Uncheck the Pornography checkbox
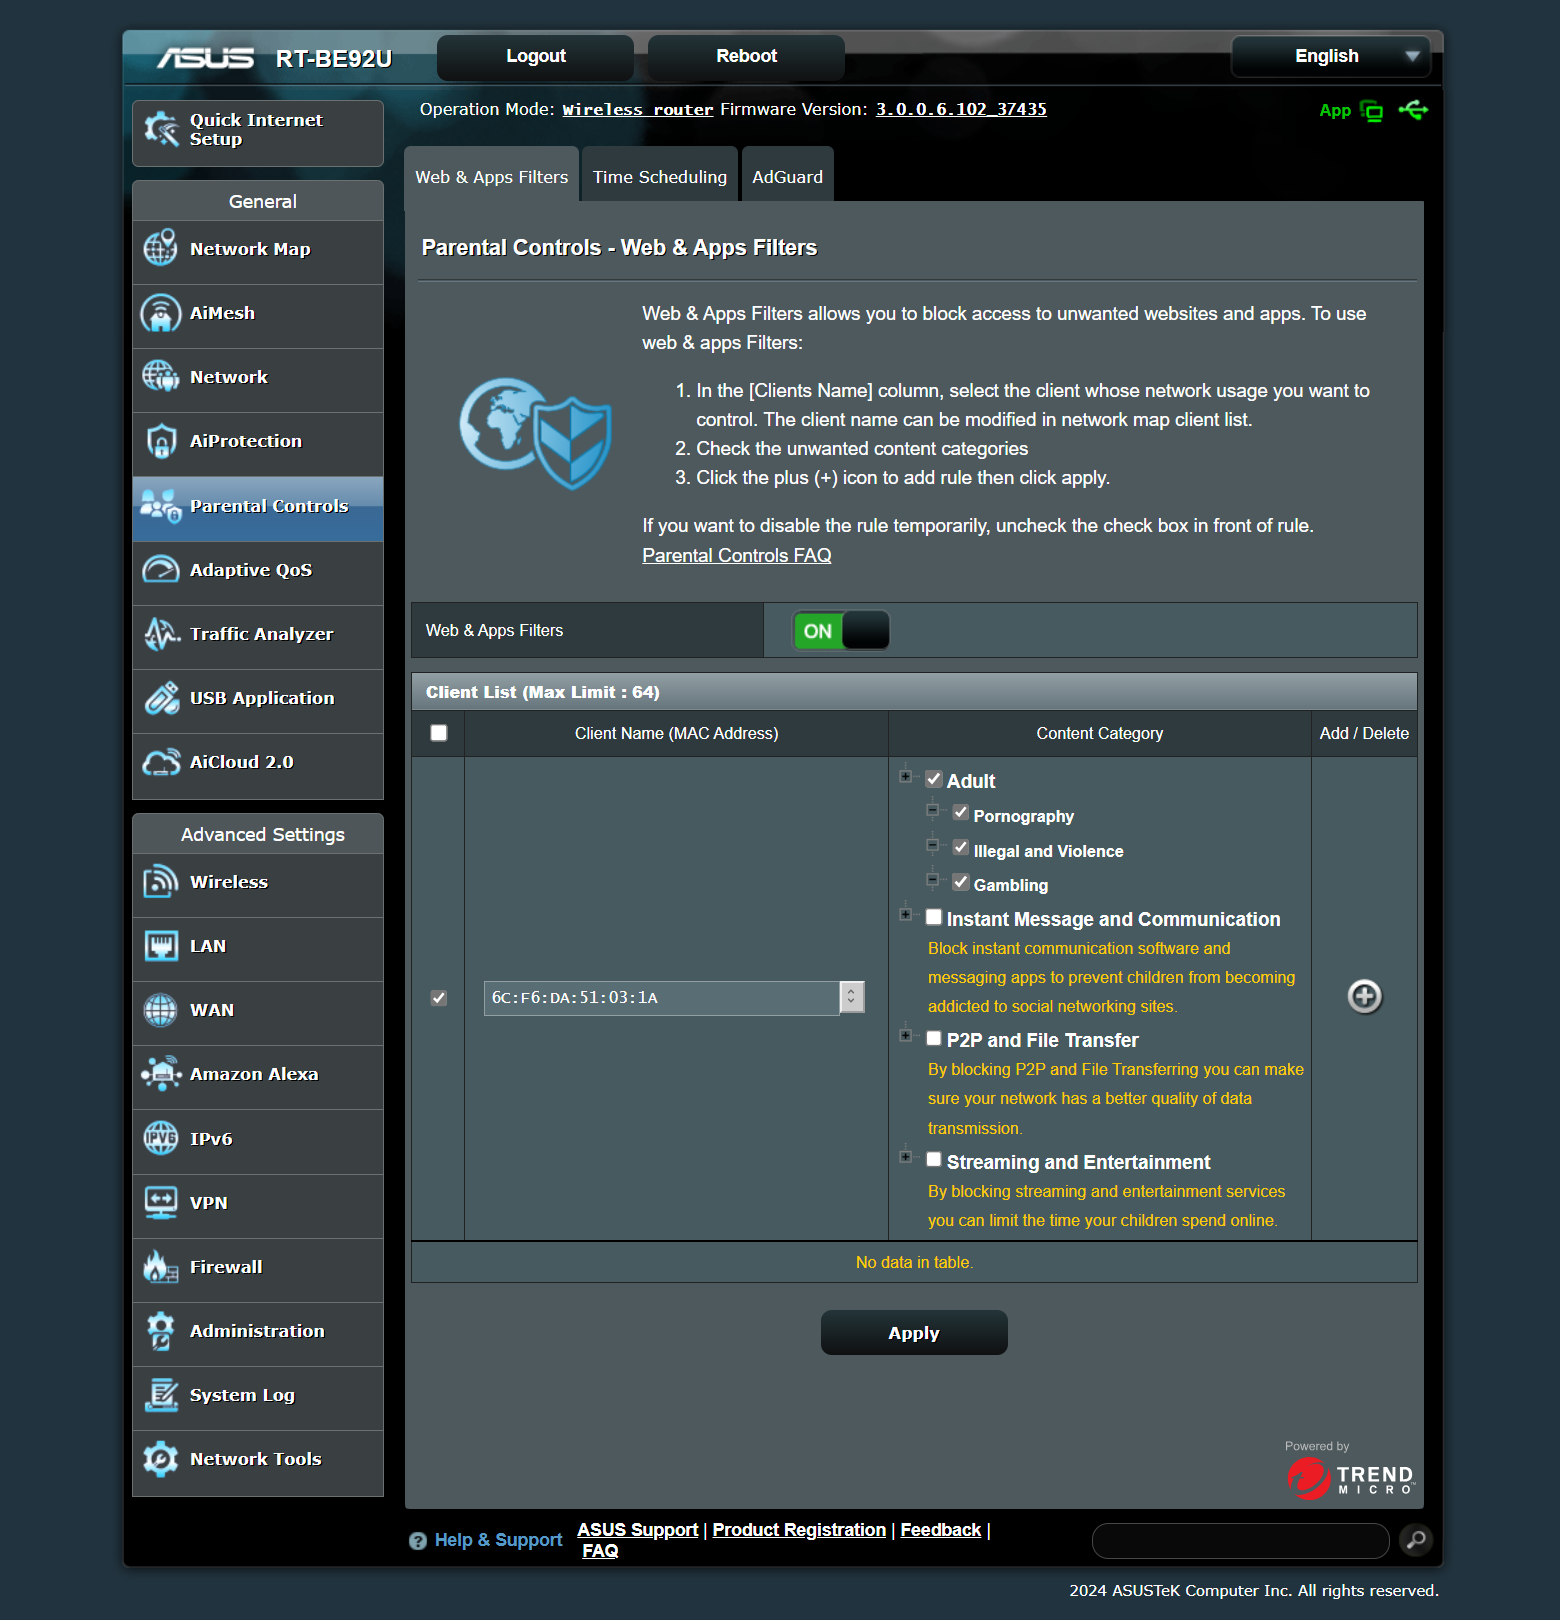Viewport: 1560px width, 1620px height. (x=961, y=813)
